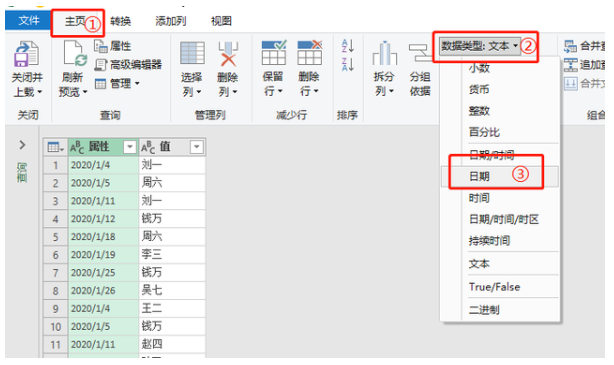This screenshot has width=614, height=365.
Task: Click the 删除列 remove columns icon
Action: coord(228,53)
